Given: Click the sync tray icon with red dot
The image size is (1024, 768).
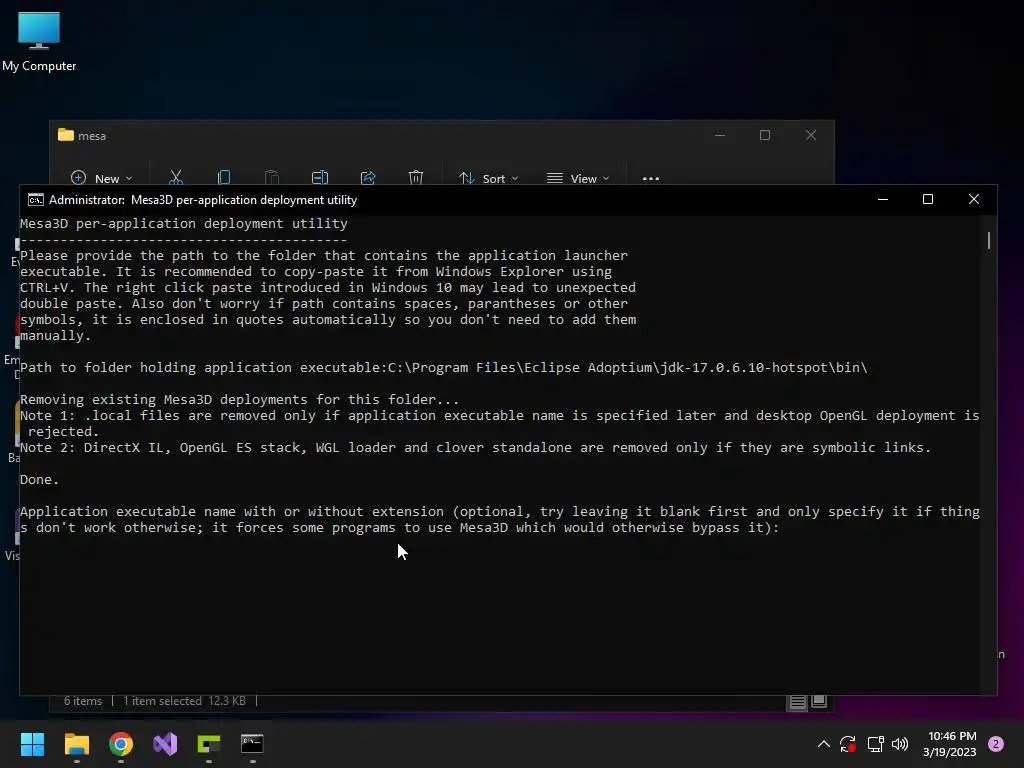Looking at the screenshot, I should 848,744.
